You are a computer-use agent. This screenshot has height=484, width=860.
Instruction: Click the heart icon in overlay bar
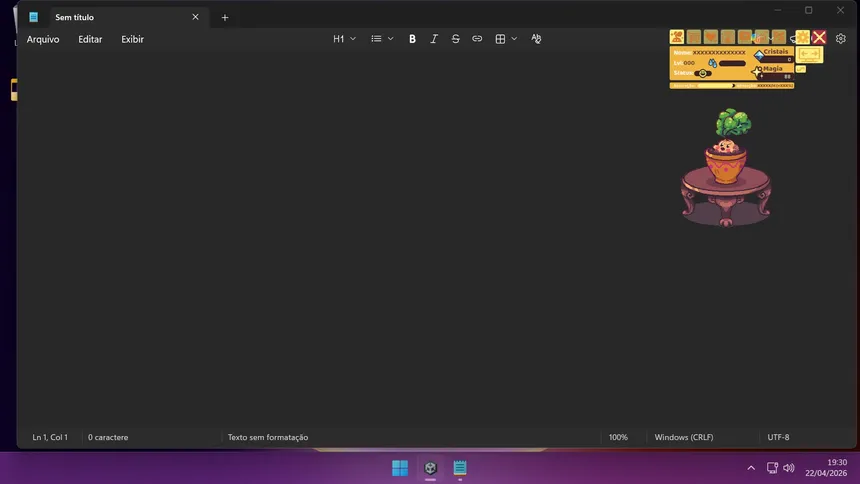tap(711, 37)
